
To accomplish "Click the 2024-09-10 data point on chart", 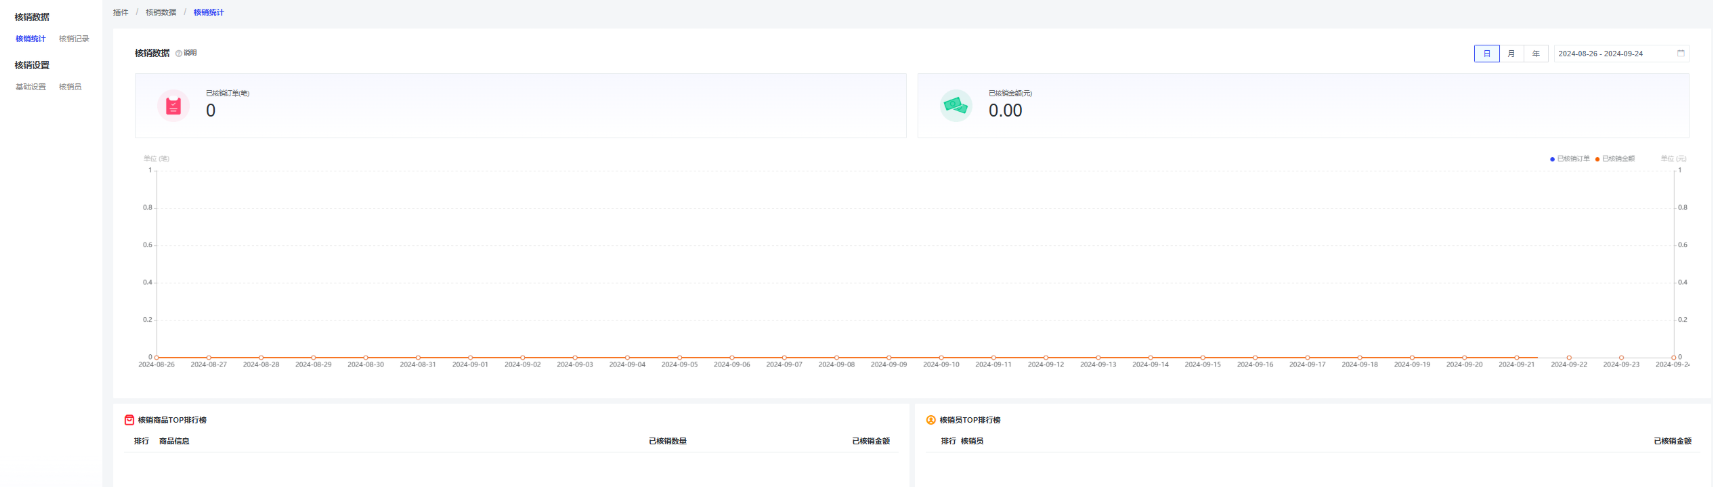I will [941, 357].
